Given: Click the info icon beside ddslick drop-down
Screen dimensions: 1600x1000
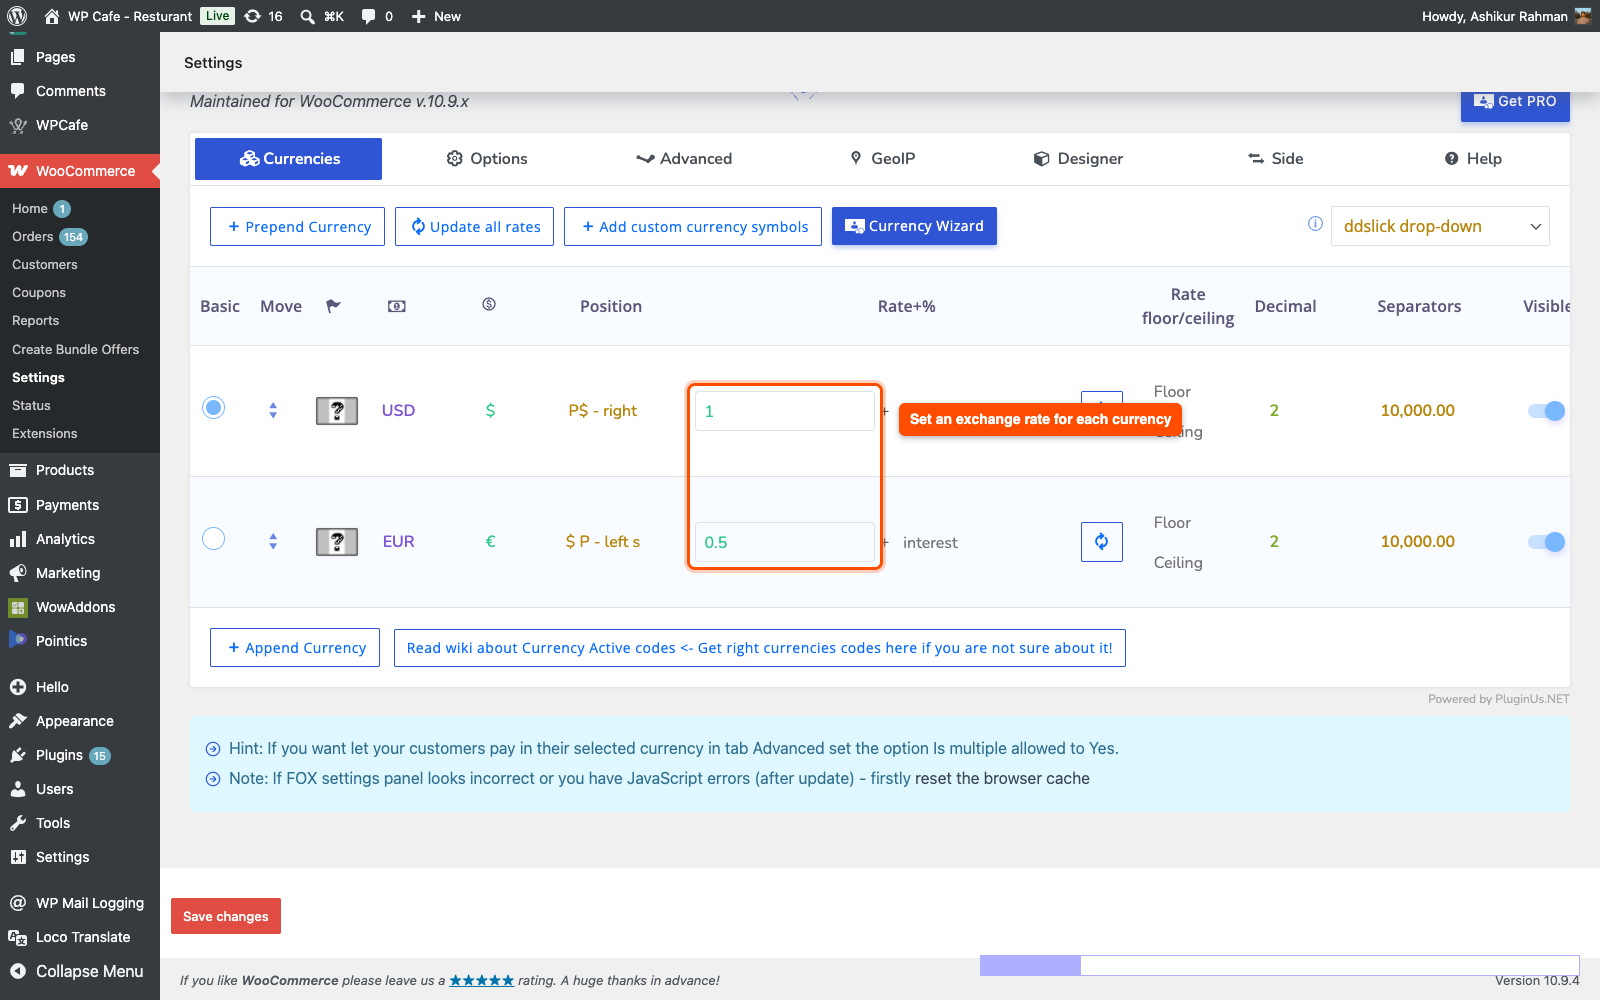Looking at the screenshot, I should click(1315, 224).
